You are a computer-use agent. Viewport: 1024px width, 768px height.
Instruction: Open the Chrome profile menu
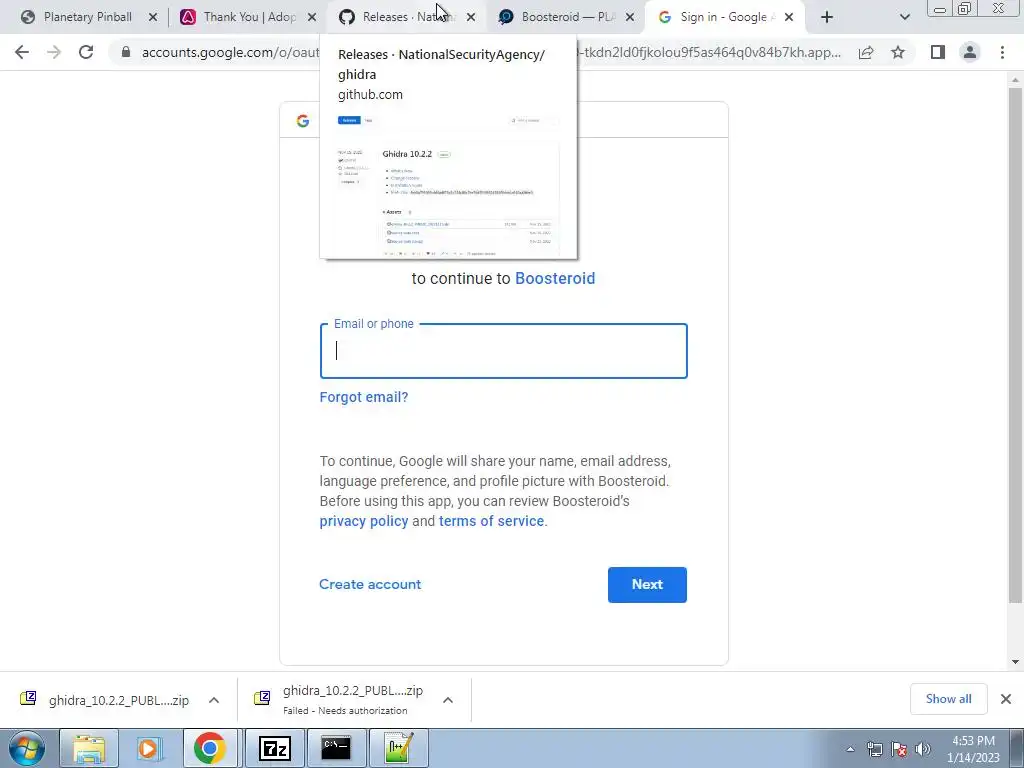[x=970, y=52]
